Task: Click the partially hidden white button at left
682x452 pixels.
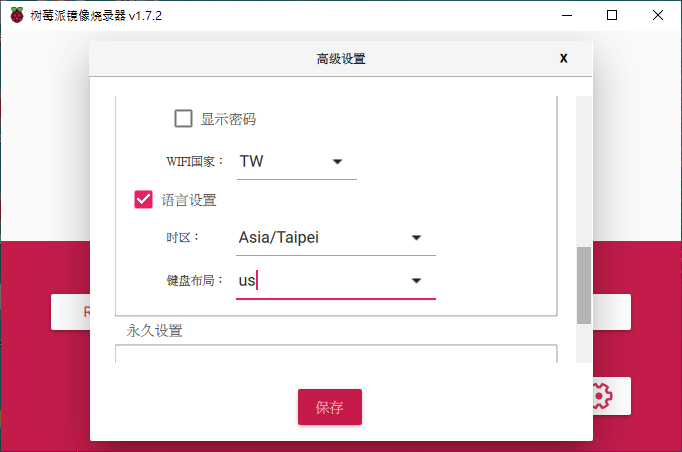Action: [x=71, y=312]
